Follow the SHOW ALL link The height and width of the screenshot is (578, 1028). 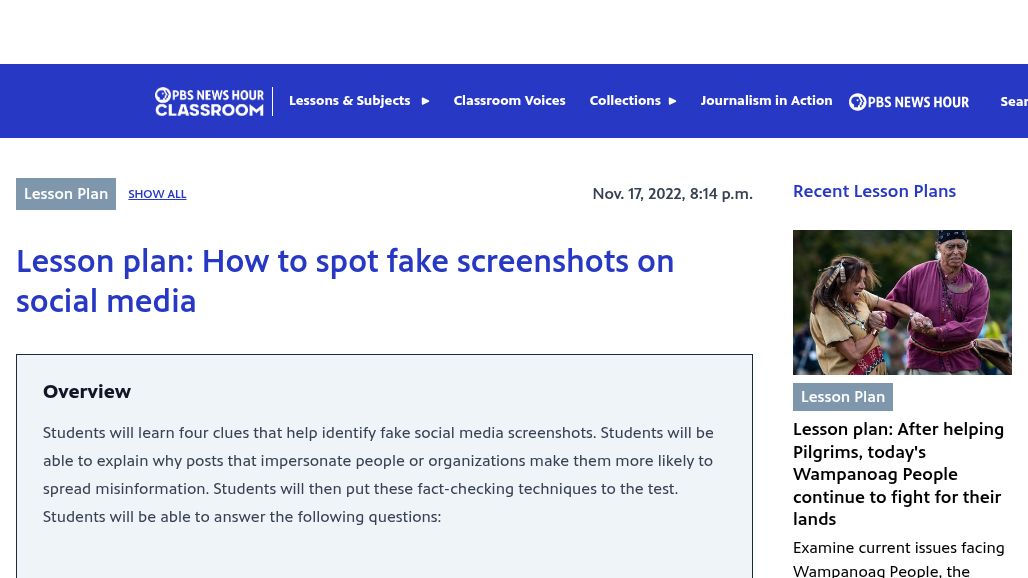coord(157,194)
